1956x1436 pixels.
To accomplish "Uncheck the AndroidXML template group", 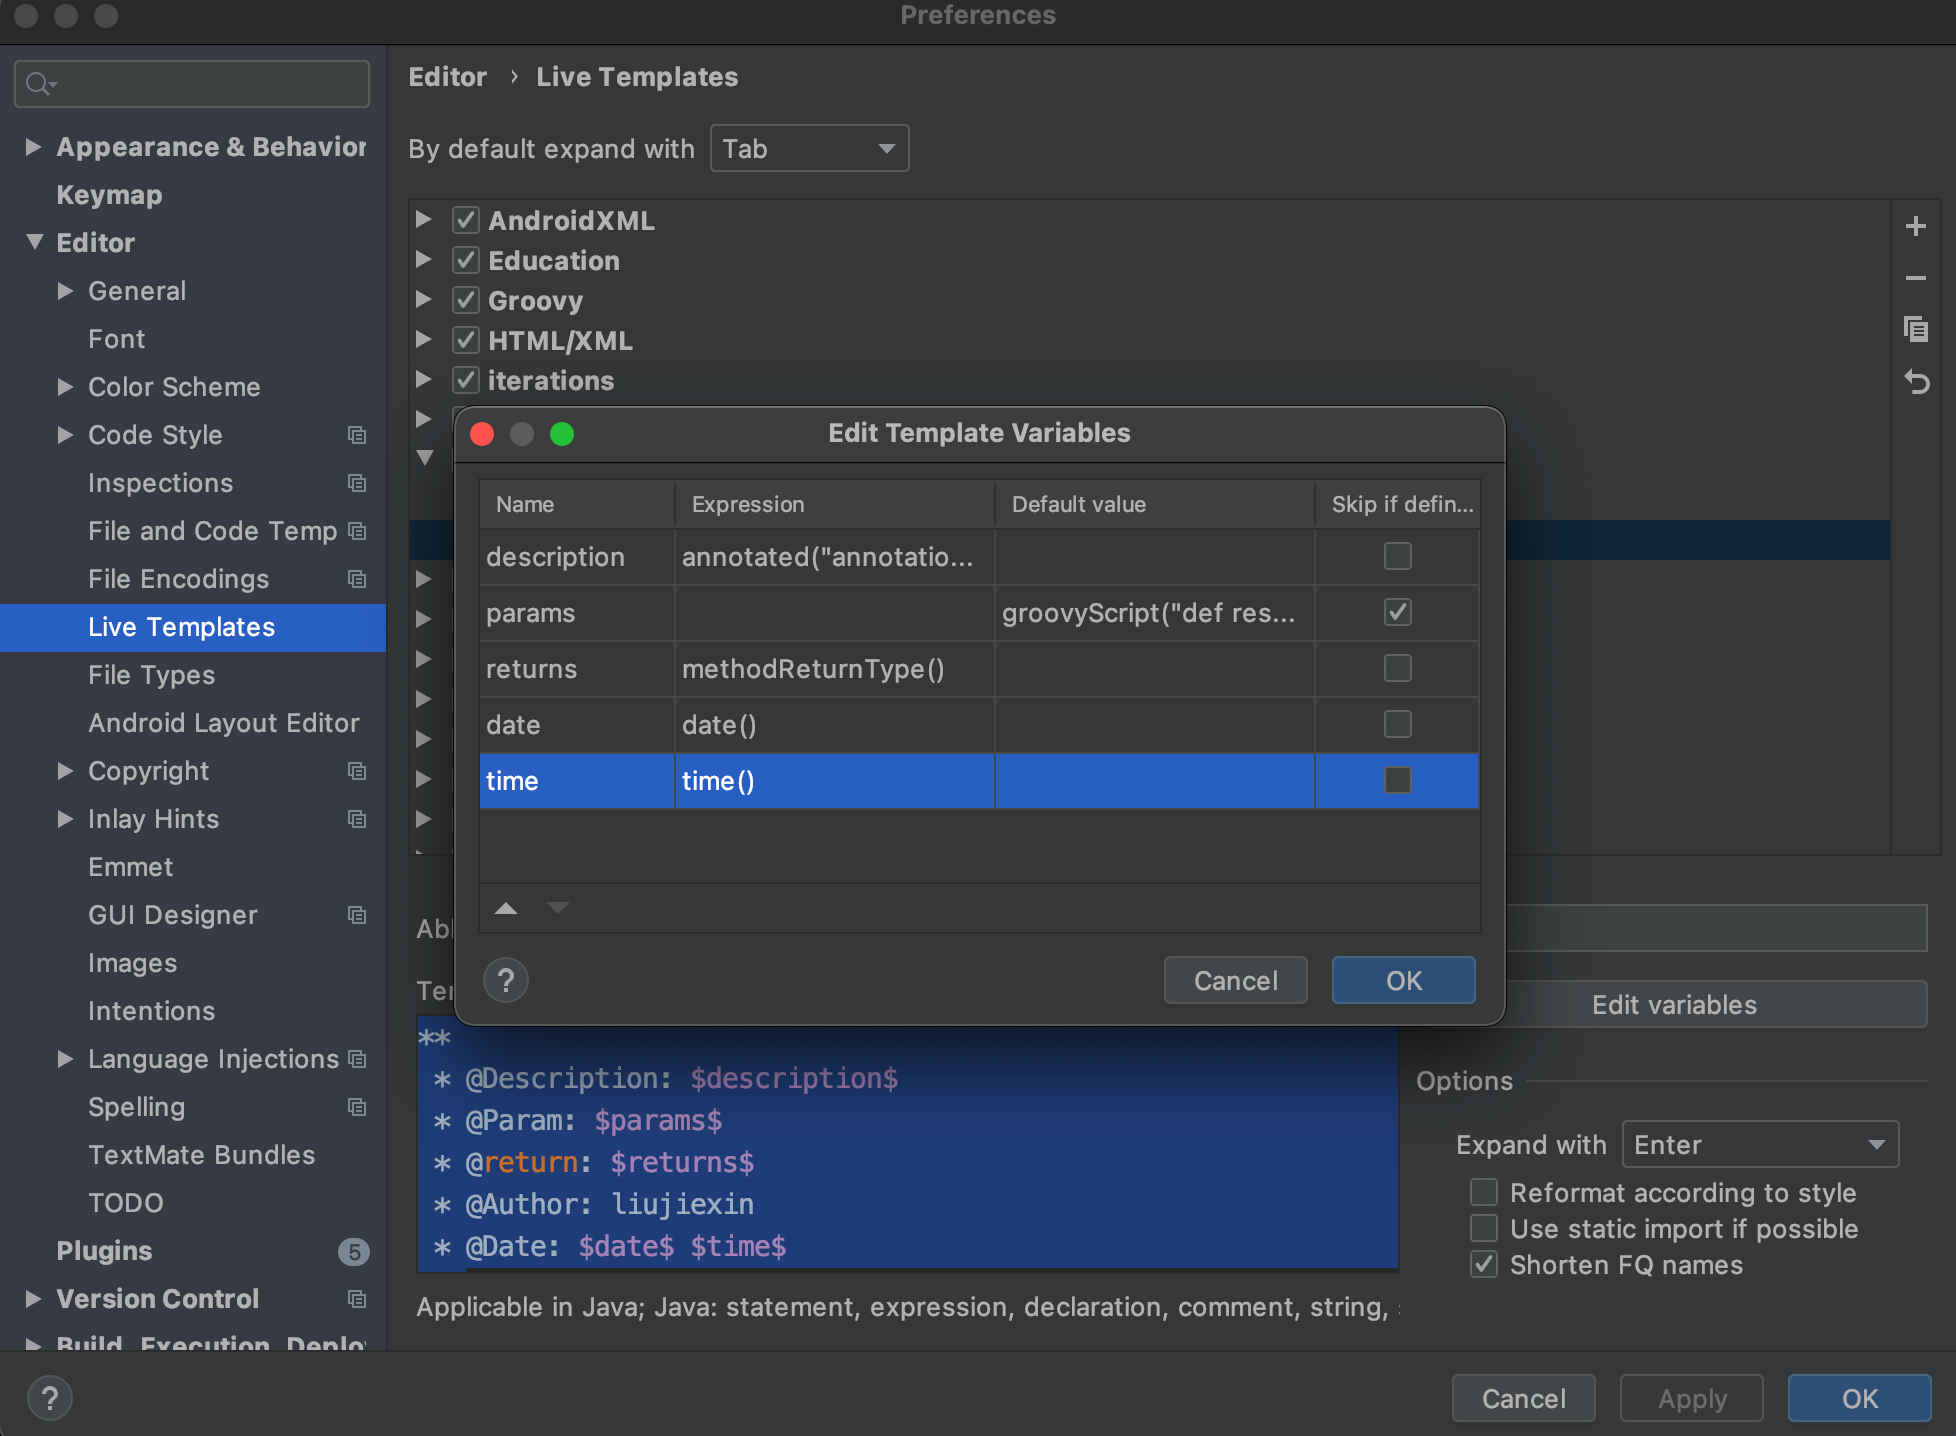I will tap(466, 220).
